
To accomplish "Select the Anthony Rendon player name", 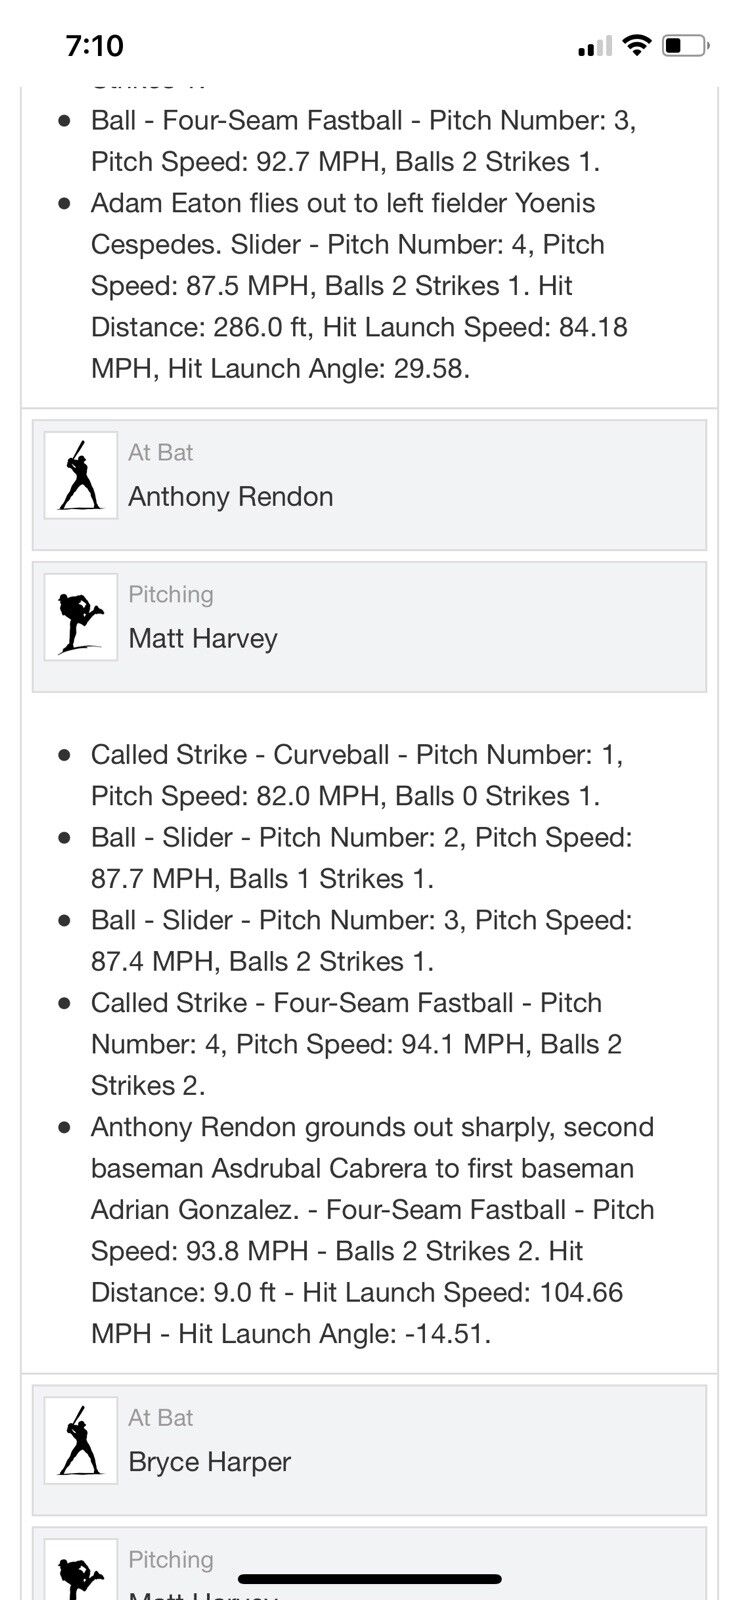I will (x=230, y=497).
